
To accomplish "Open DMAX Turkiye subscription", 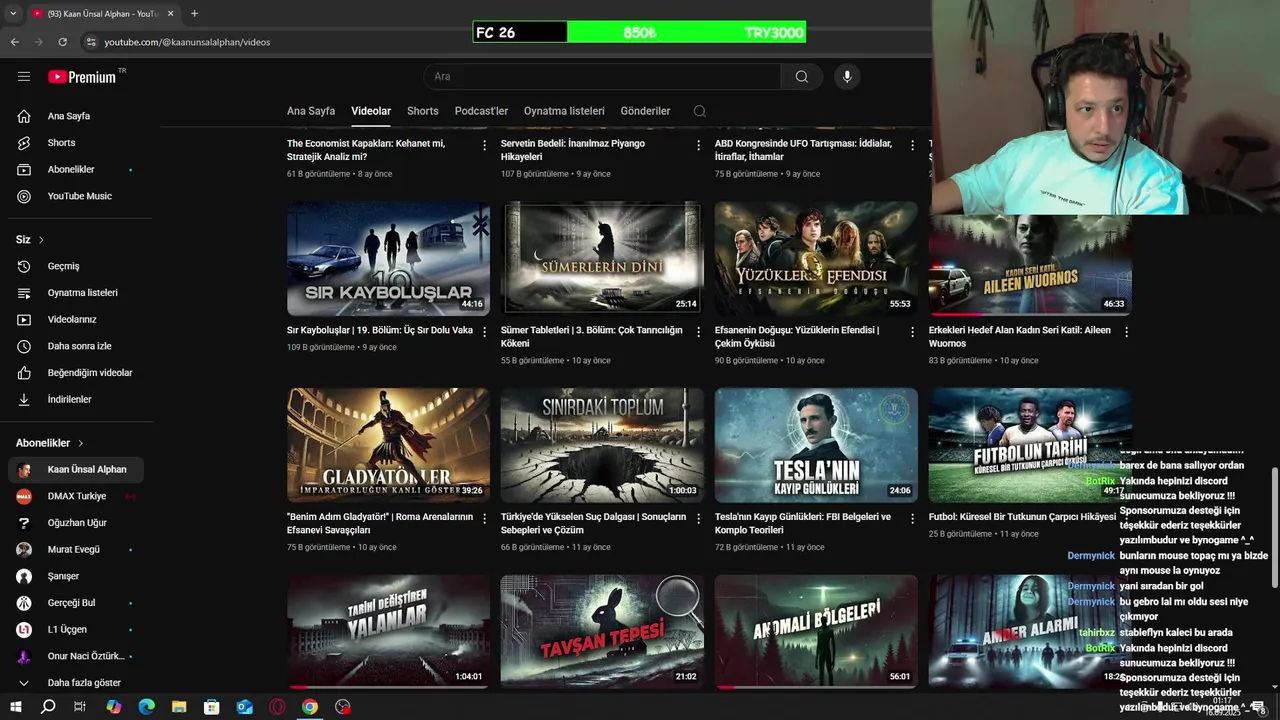I will (x=76, y=496).
